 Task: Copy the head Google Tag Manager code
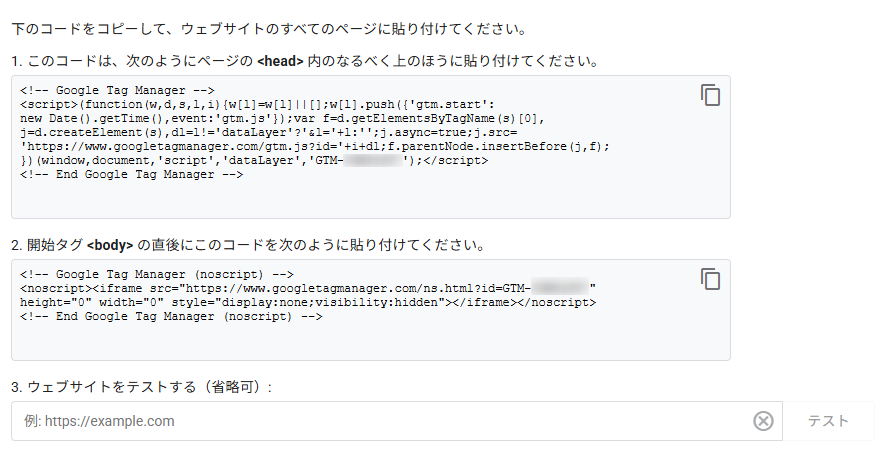710,96
